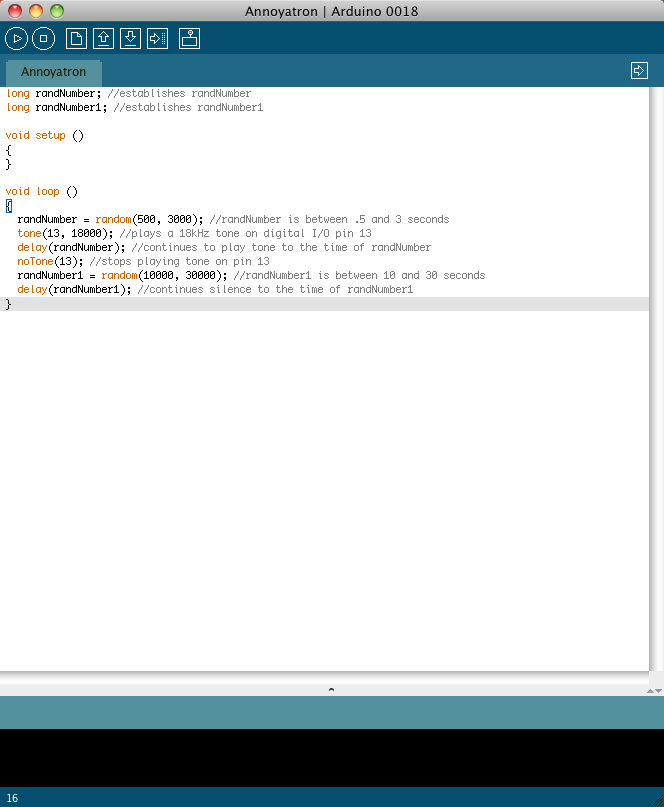This screenshot has height=807, width=664.
Task: Save the sketch with the Save icon
Action: 131,39
